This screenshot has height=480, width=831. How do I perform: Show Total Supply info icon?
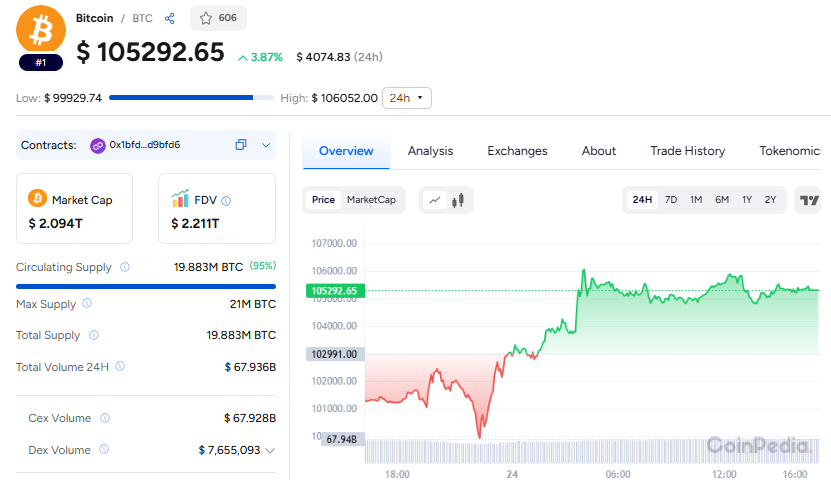coord(94,335)
